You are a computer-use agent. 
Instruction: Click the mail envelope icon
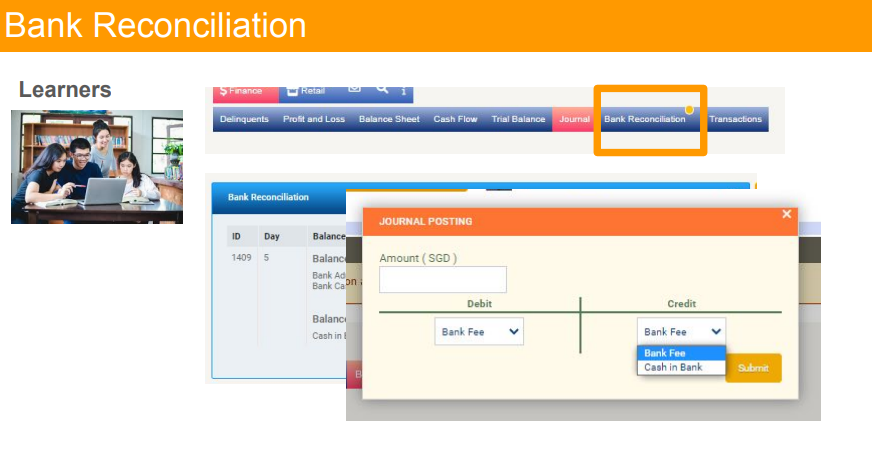[354, 90]
